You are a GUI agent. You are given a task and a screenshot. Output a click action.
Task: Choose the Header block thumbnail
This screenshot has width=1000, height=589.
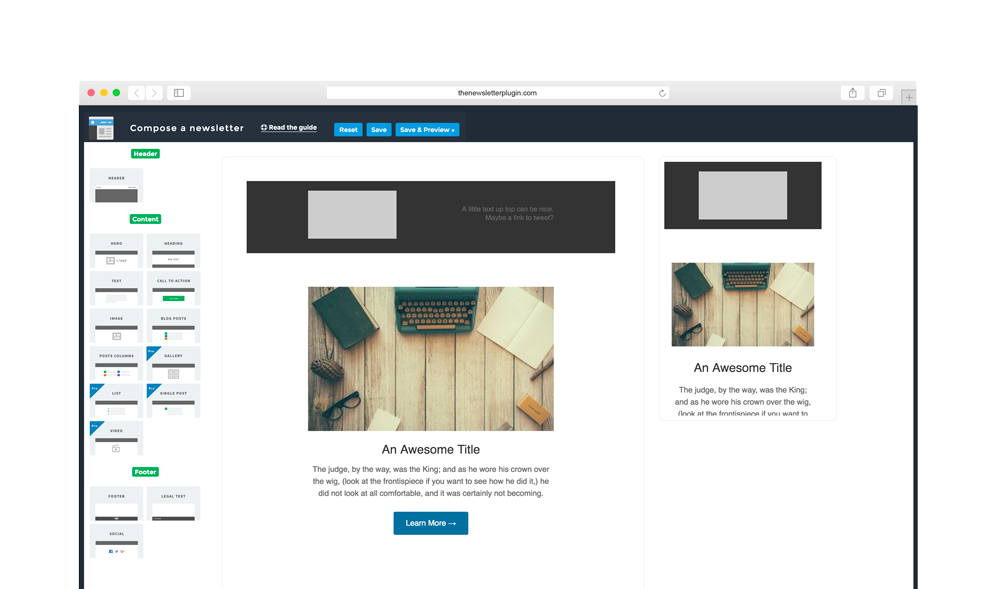(116, 186)
